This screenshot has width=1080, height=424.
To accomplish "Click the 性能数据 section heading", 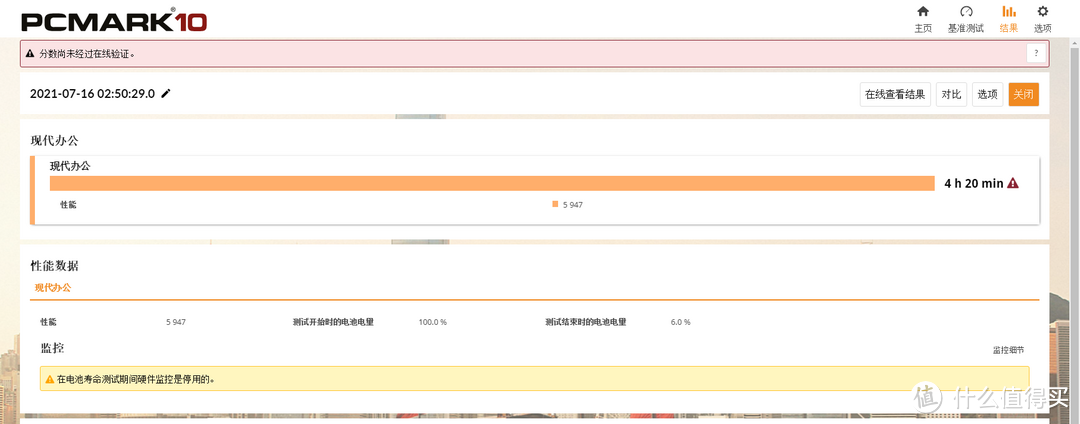I will coord(54,265).
